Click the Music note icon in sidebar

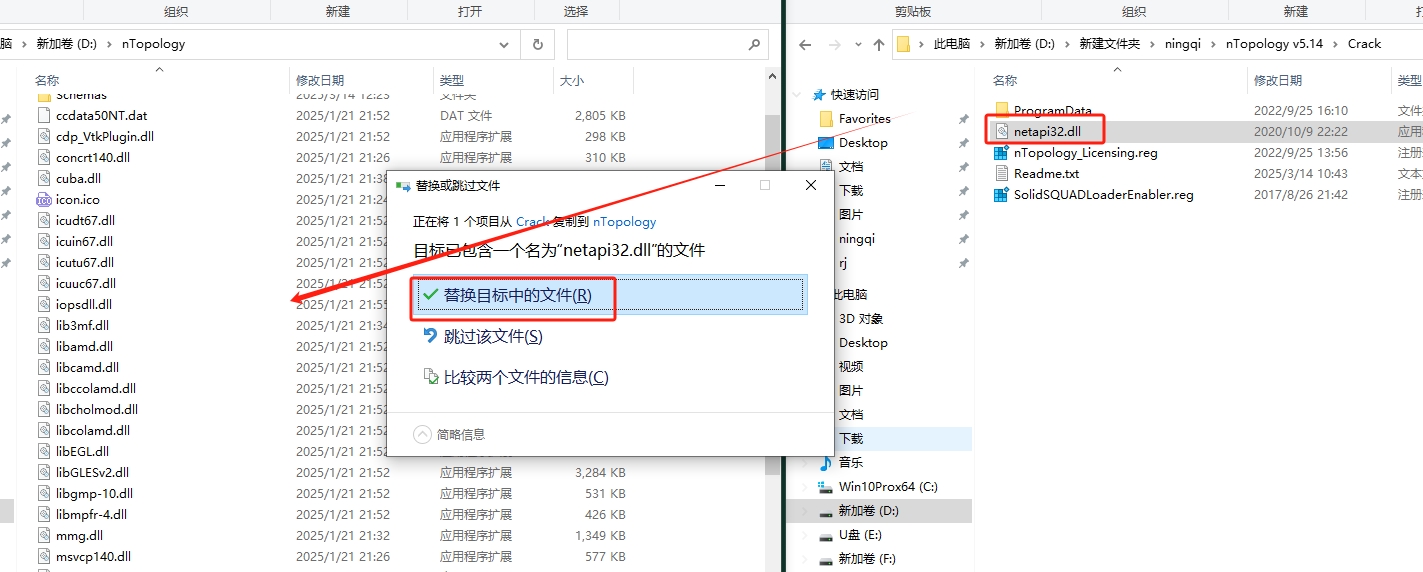(x=826, y=462)
